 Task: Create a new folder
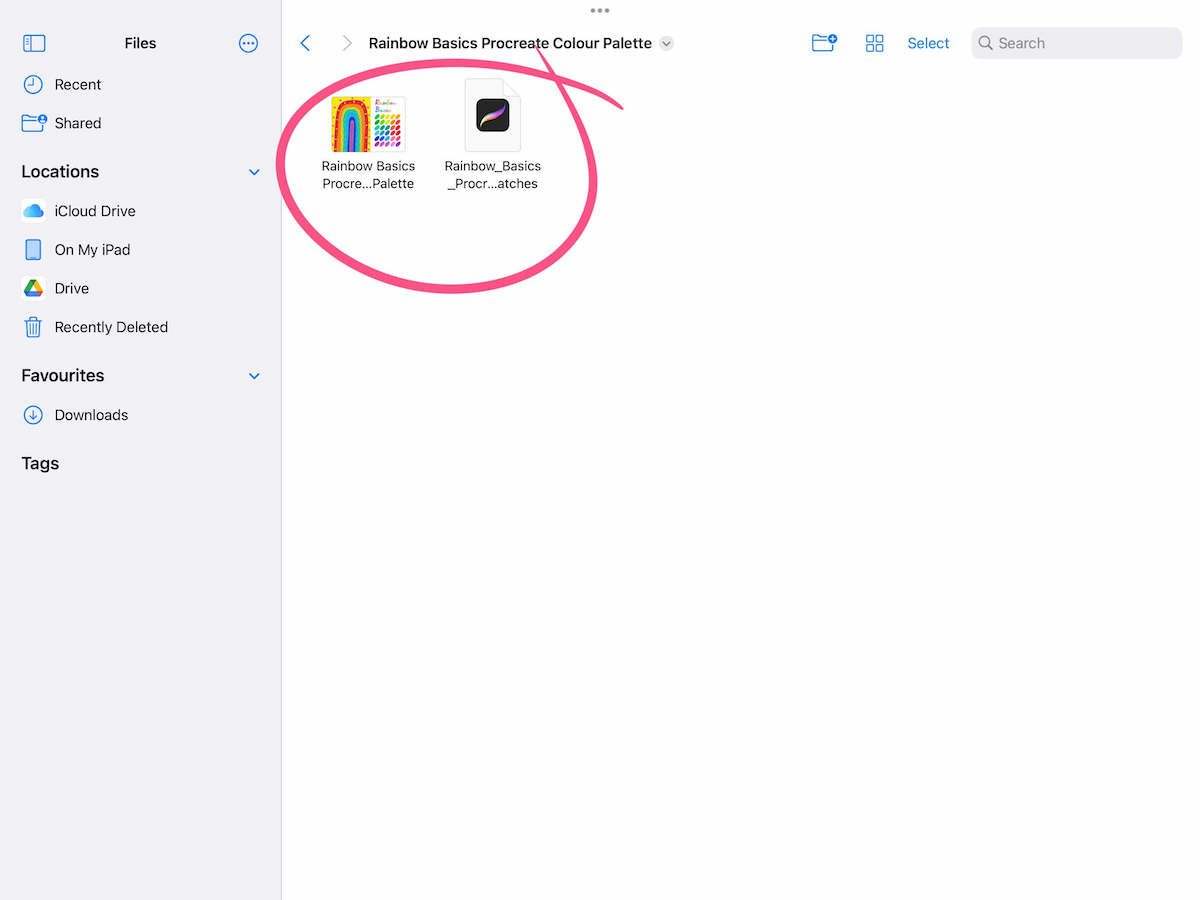[x=823, y=43]
